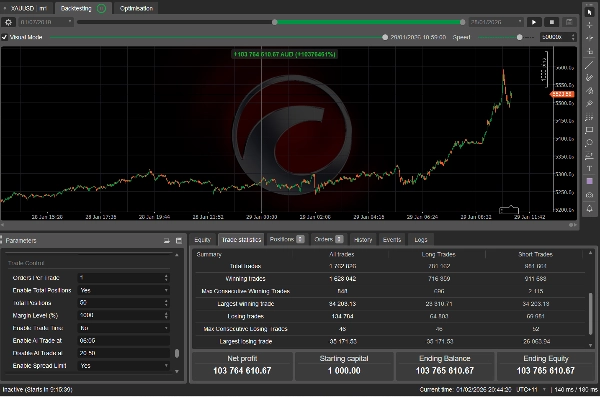Click the Short Trades column header

535,254
